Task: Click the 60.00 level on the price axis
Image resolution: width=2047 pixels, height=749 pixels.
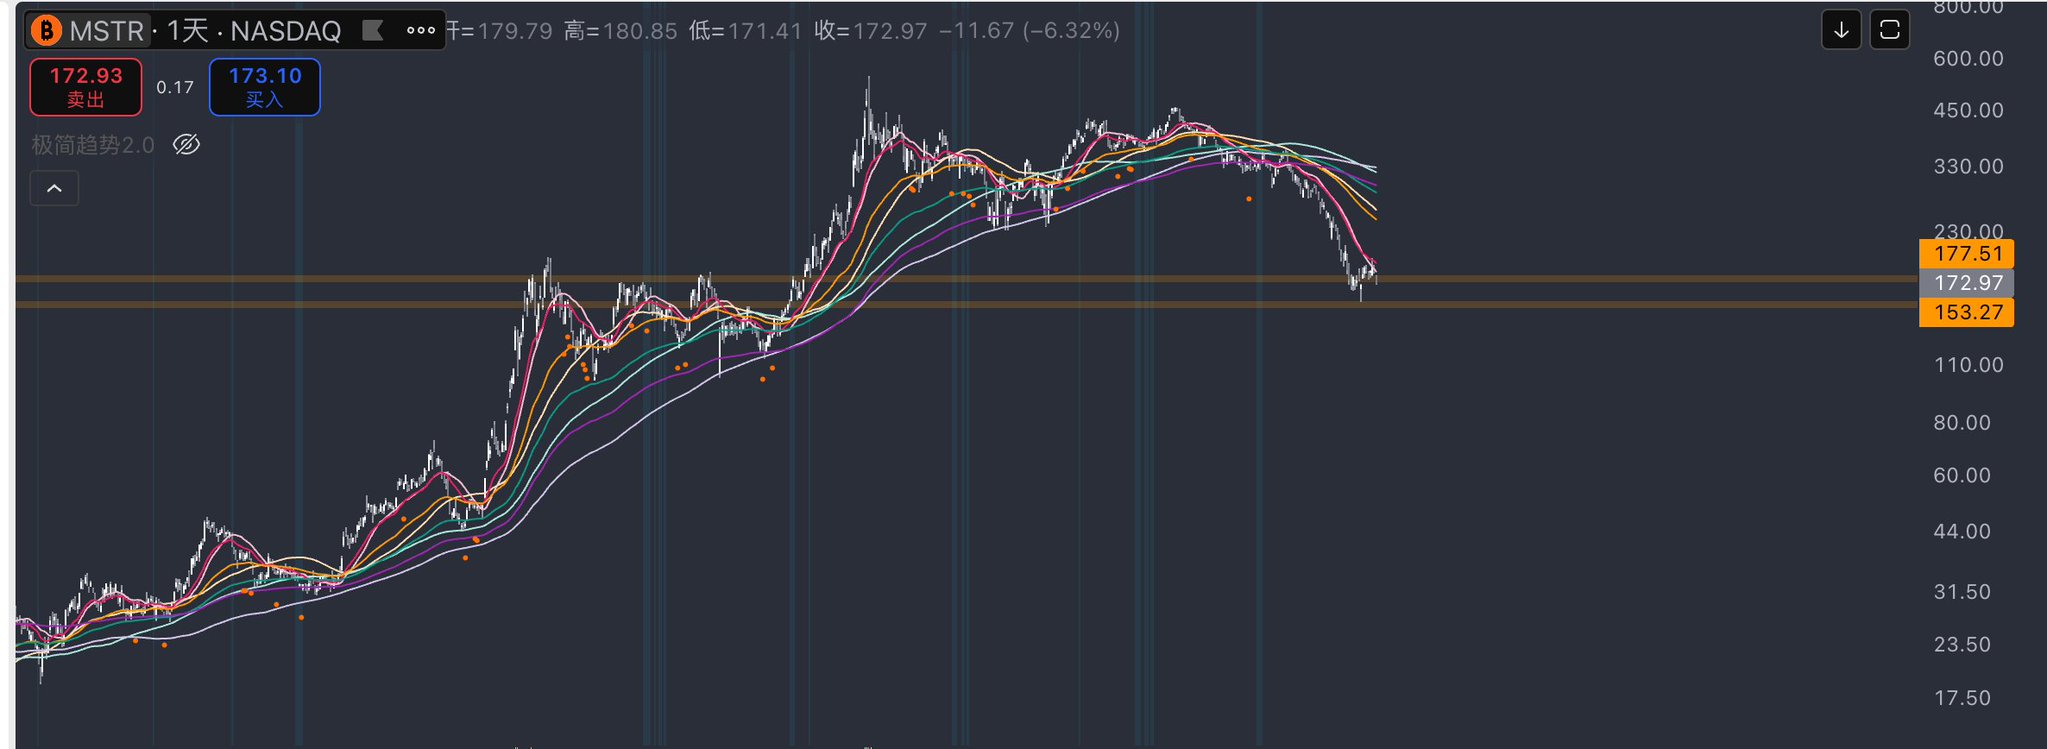Action: [x=1962, y=475]
